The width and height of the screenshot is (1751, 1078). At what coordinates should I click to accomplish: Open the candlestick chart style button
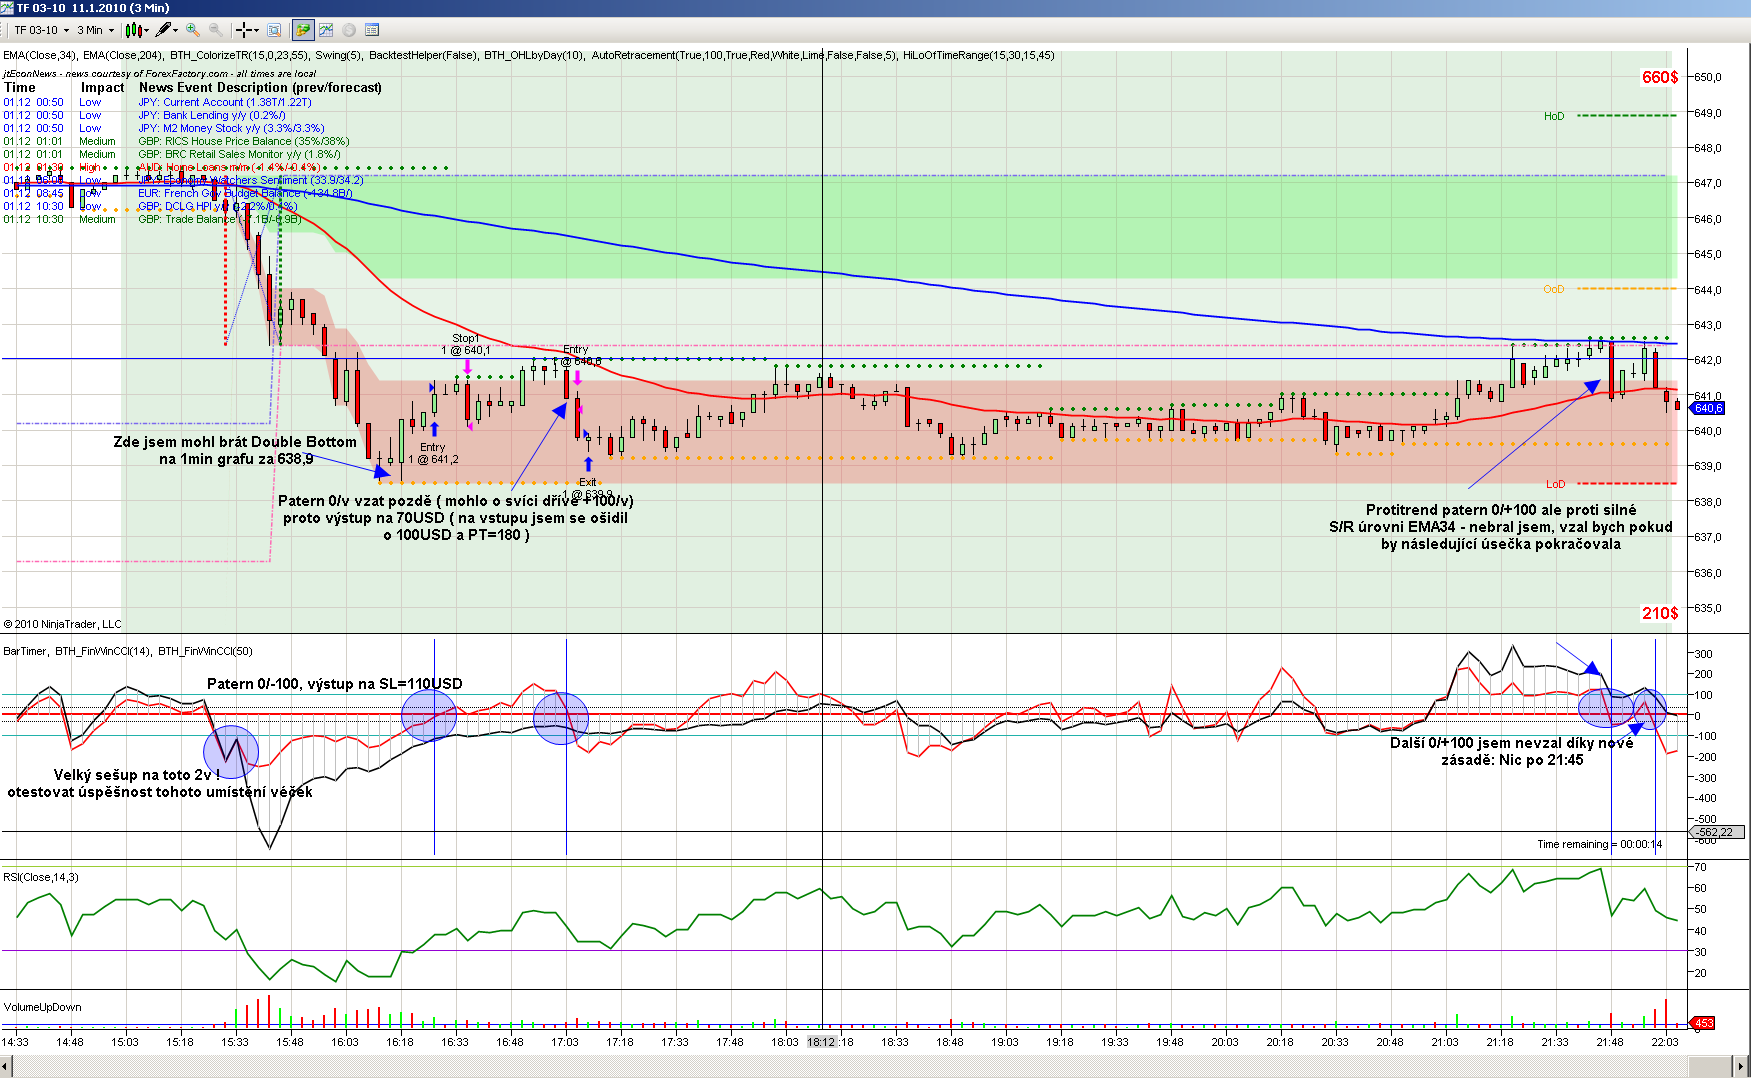tap(133, 30)
